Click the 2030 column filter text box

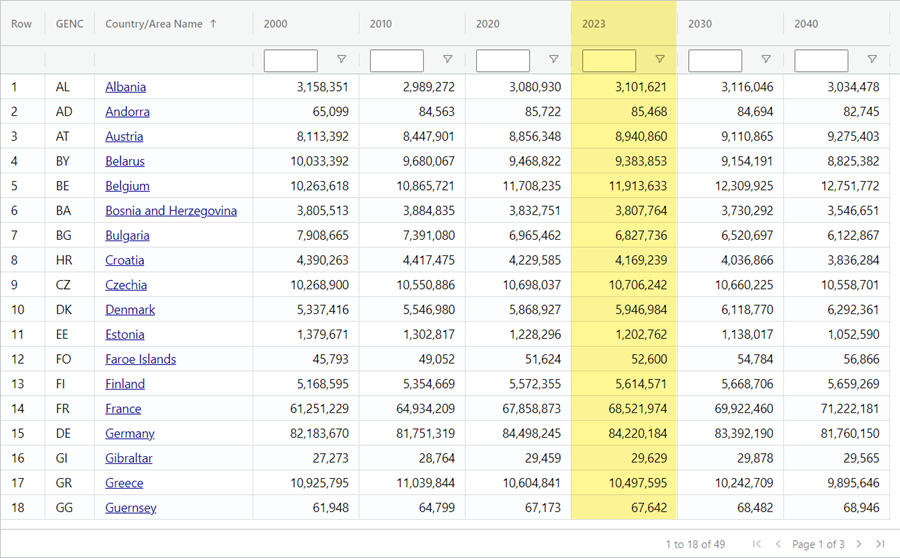(715, 60)
